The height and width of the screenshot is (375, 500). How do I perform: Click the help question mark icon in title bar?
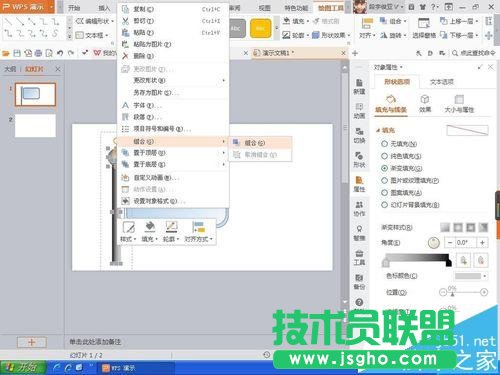tap(433, 7)
